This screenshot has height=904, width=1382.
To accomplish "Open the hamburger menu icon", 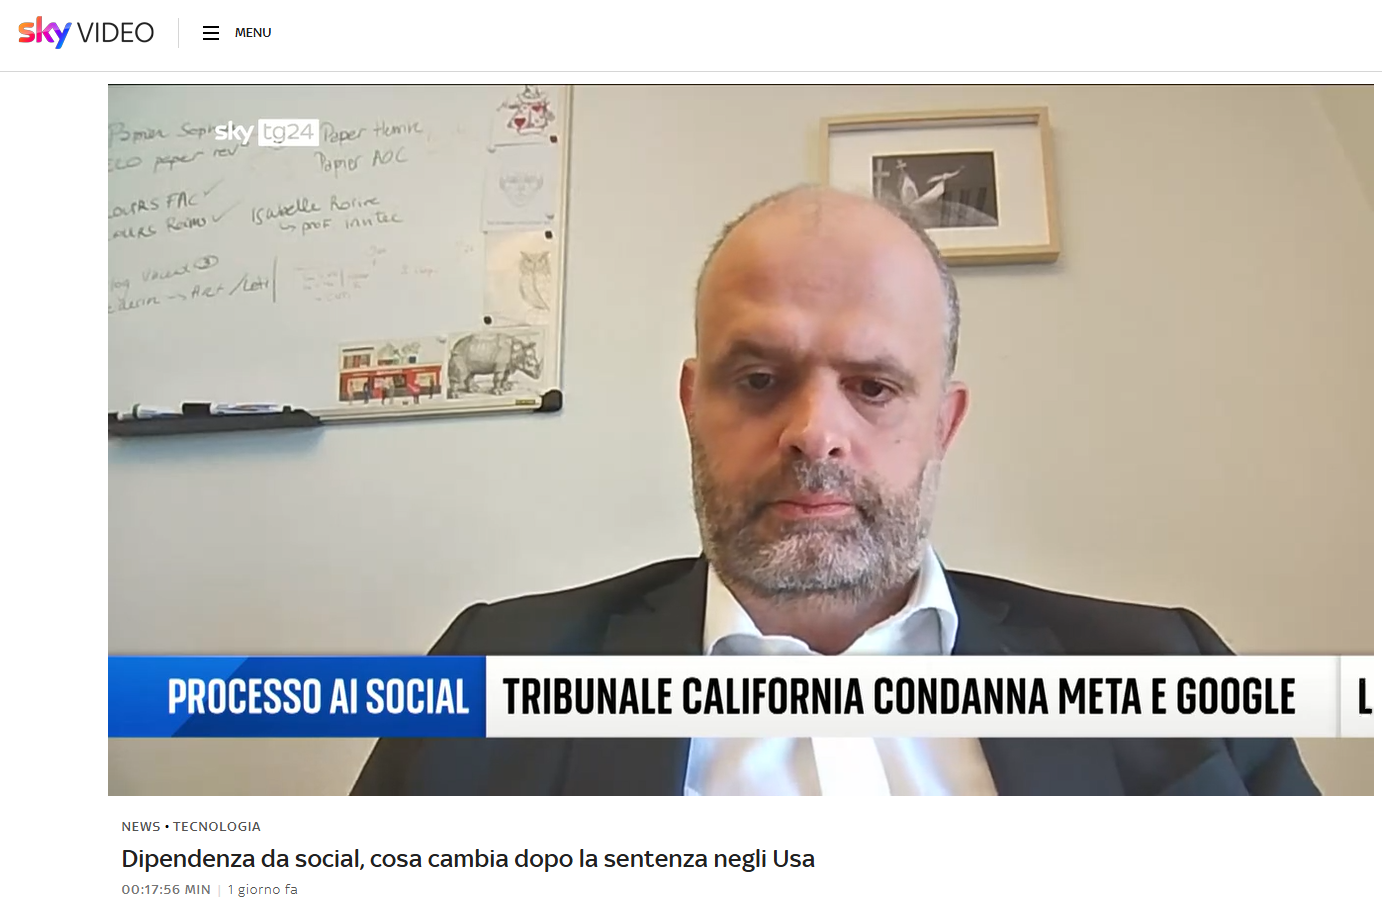I will [211, 33].
